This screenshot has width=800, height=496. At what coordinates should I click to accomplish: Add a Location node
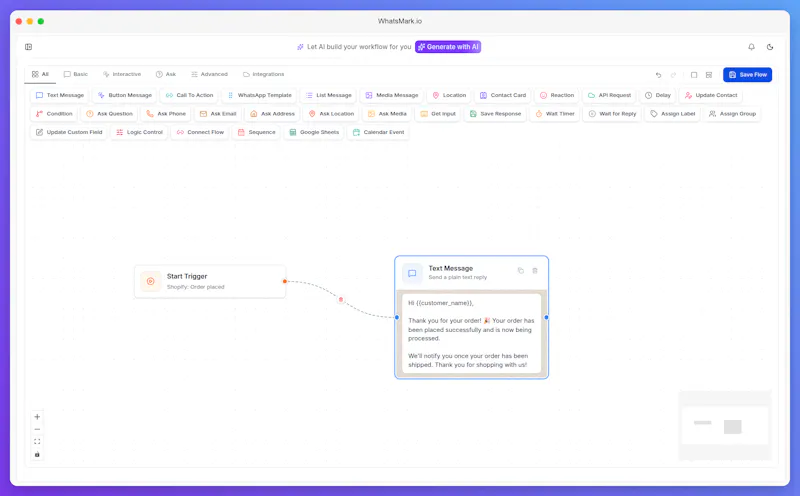[449, 95]
